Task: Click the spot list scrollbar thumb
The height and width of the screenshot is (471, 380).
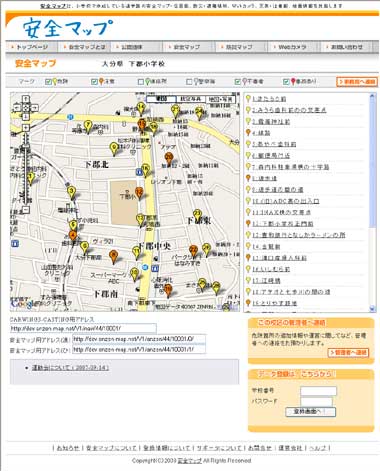Action: (x=372, y=163)
